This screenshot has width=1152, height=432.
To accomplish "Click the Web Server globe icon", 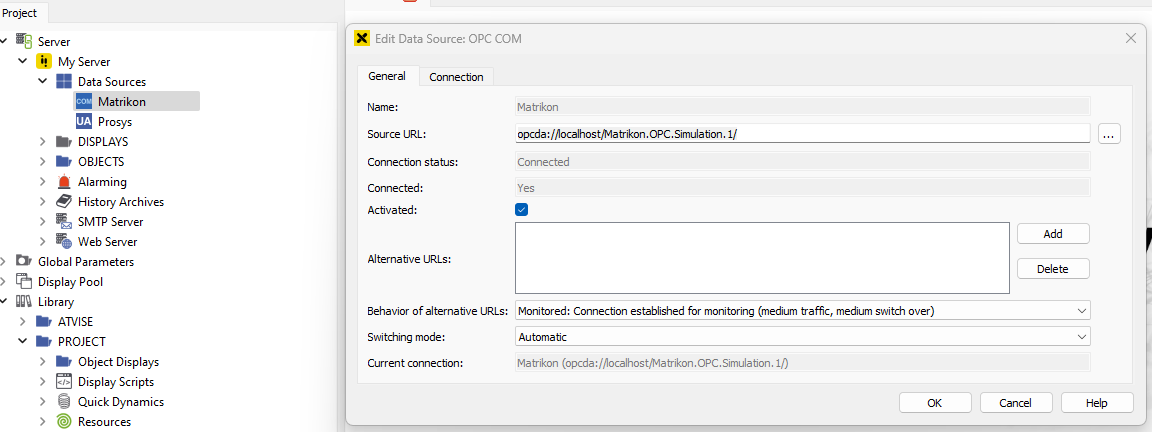I will (x=64, y=241).
